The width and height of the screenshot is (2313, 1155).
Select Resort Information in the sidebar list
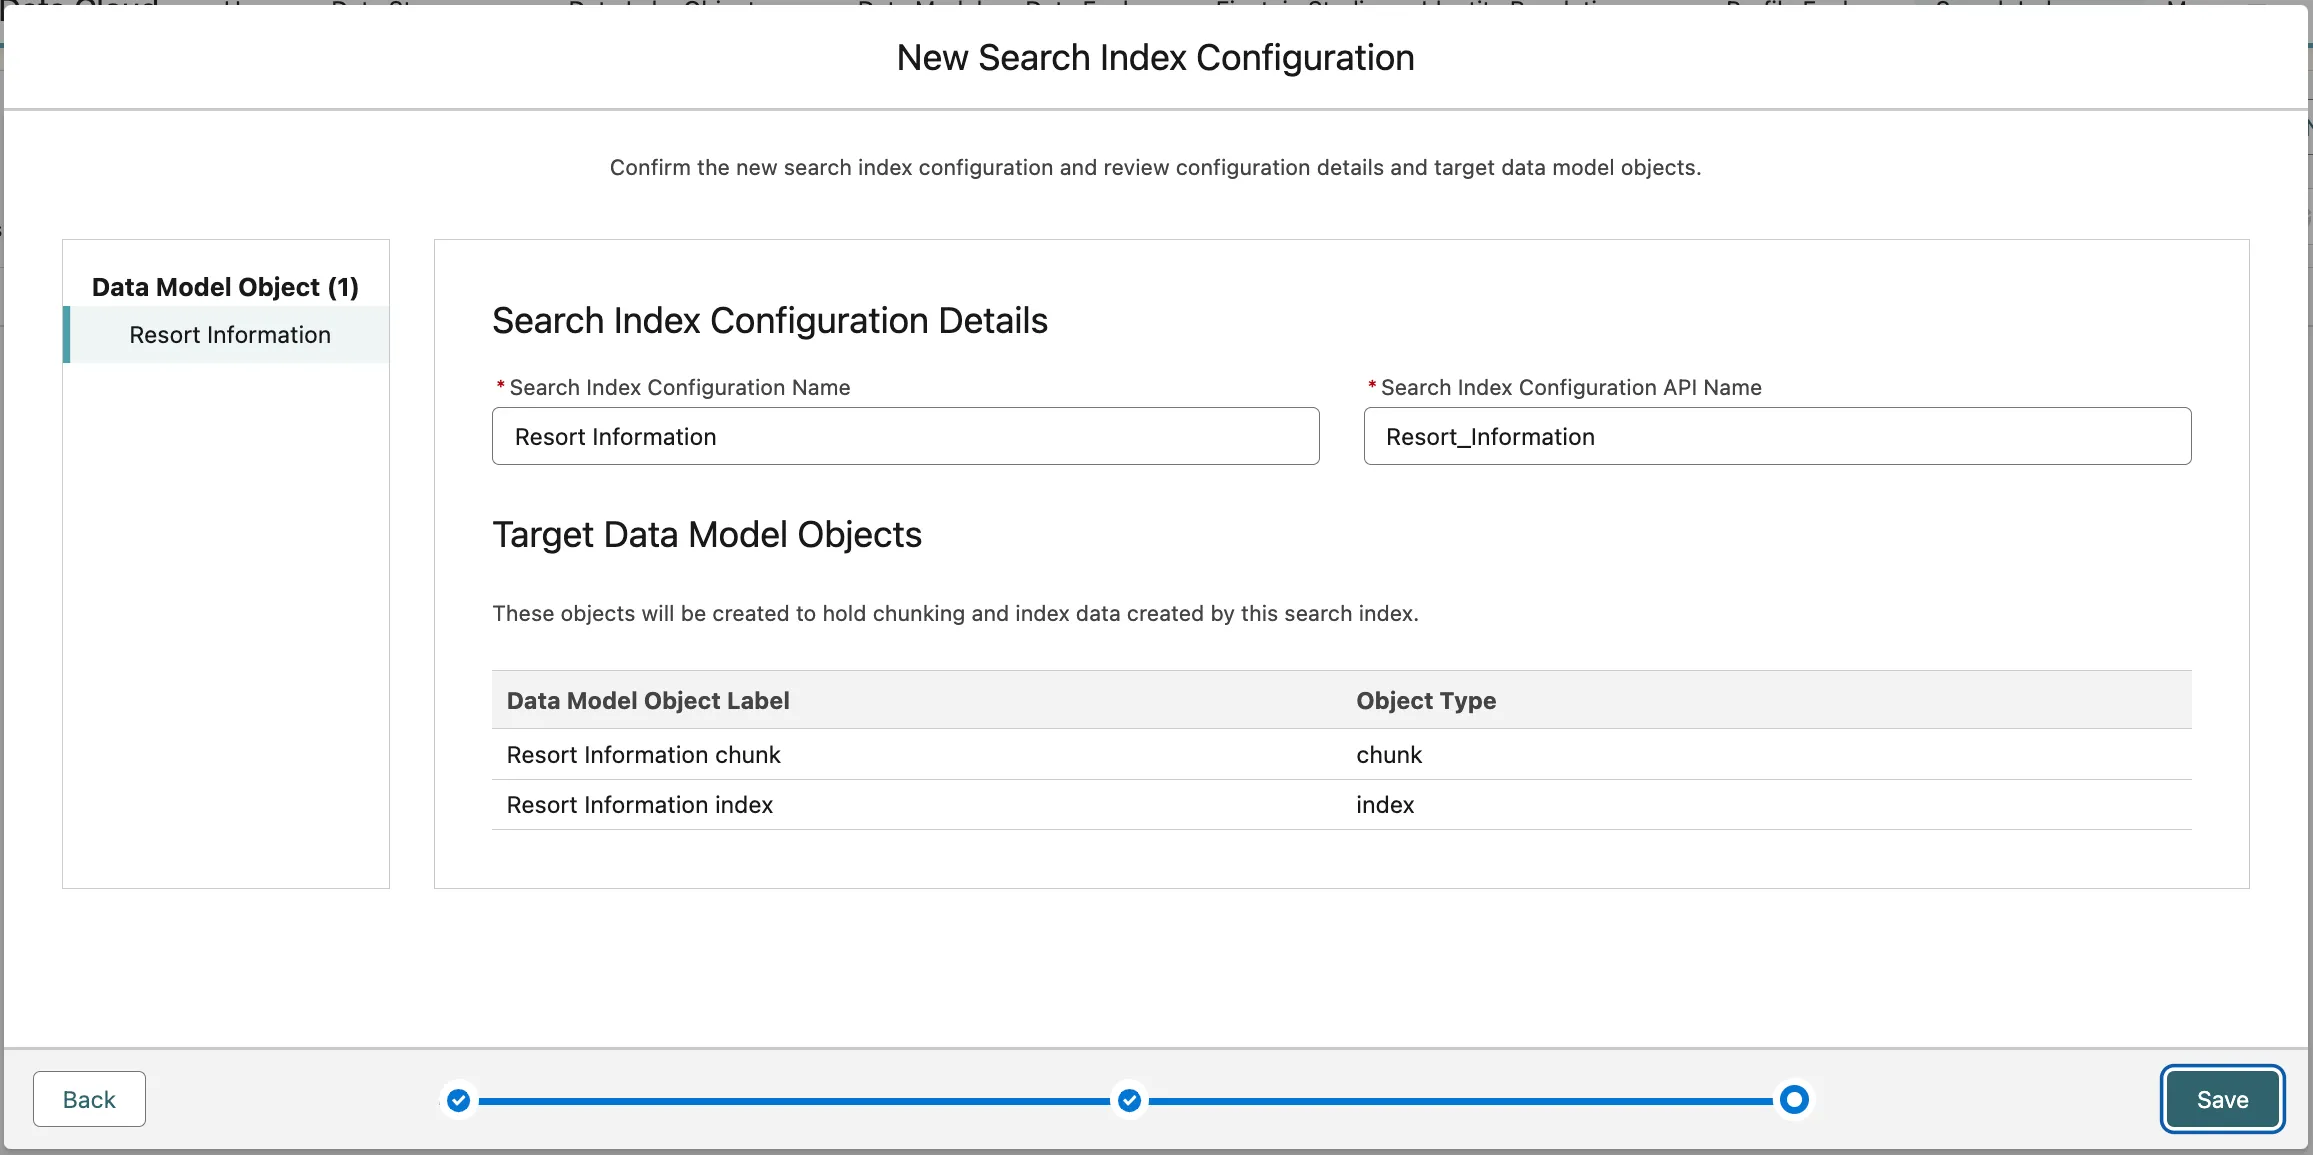coord(229,335)
